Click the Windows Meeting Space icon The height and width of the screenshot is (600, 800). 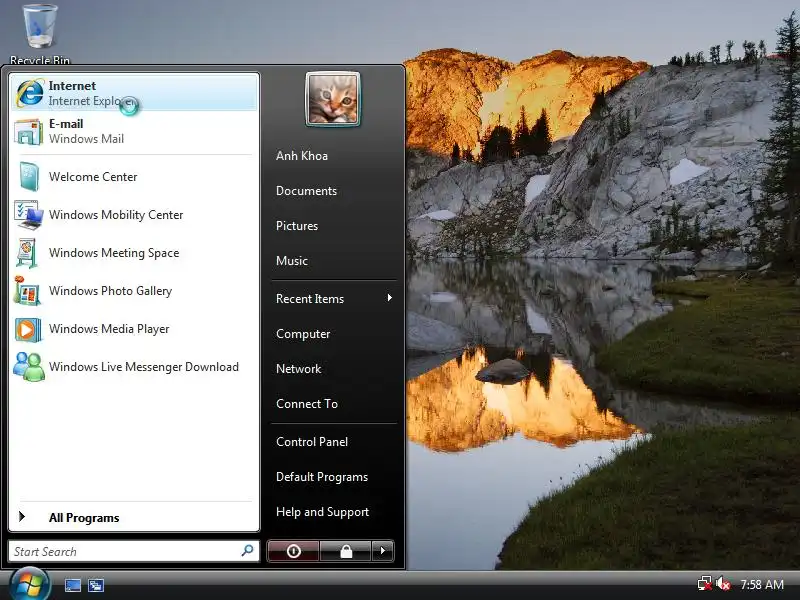point(27,253)
